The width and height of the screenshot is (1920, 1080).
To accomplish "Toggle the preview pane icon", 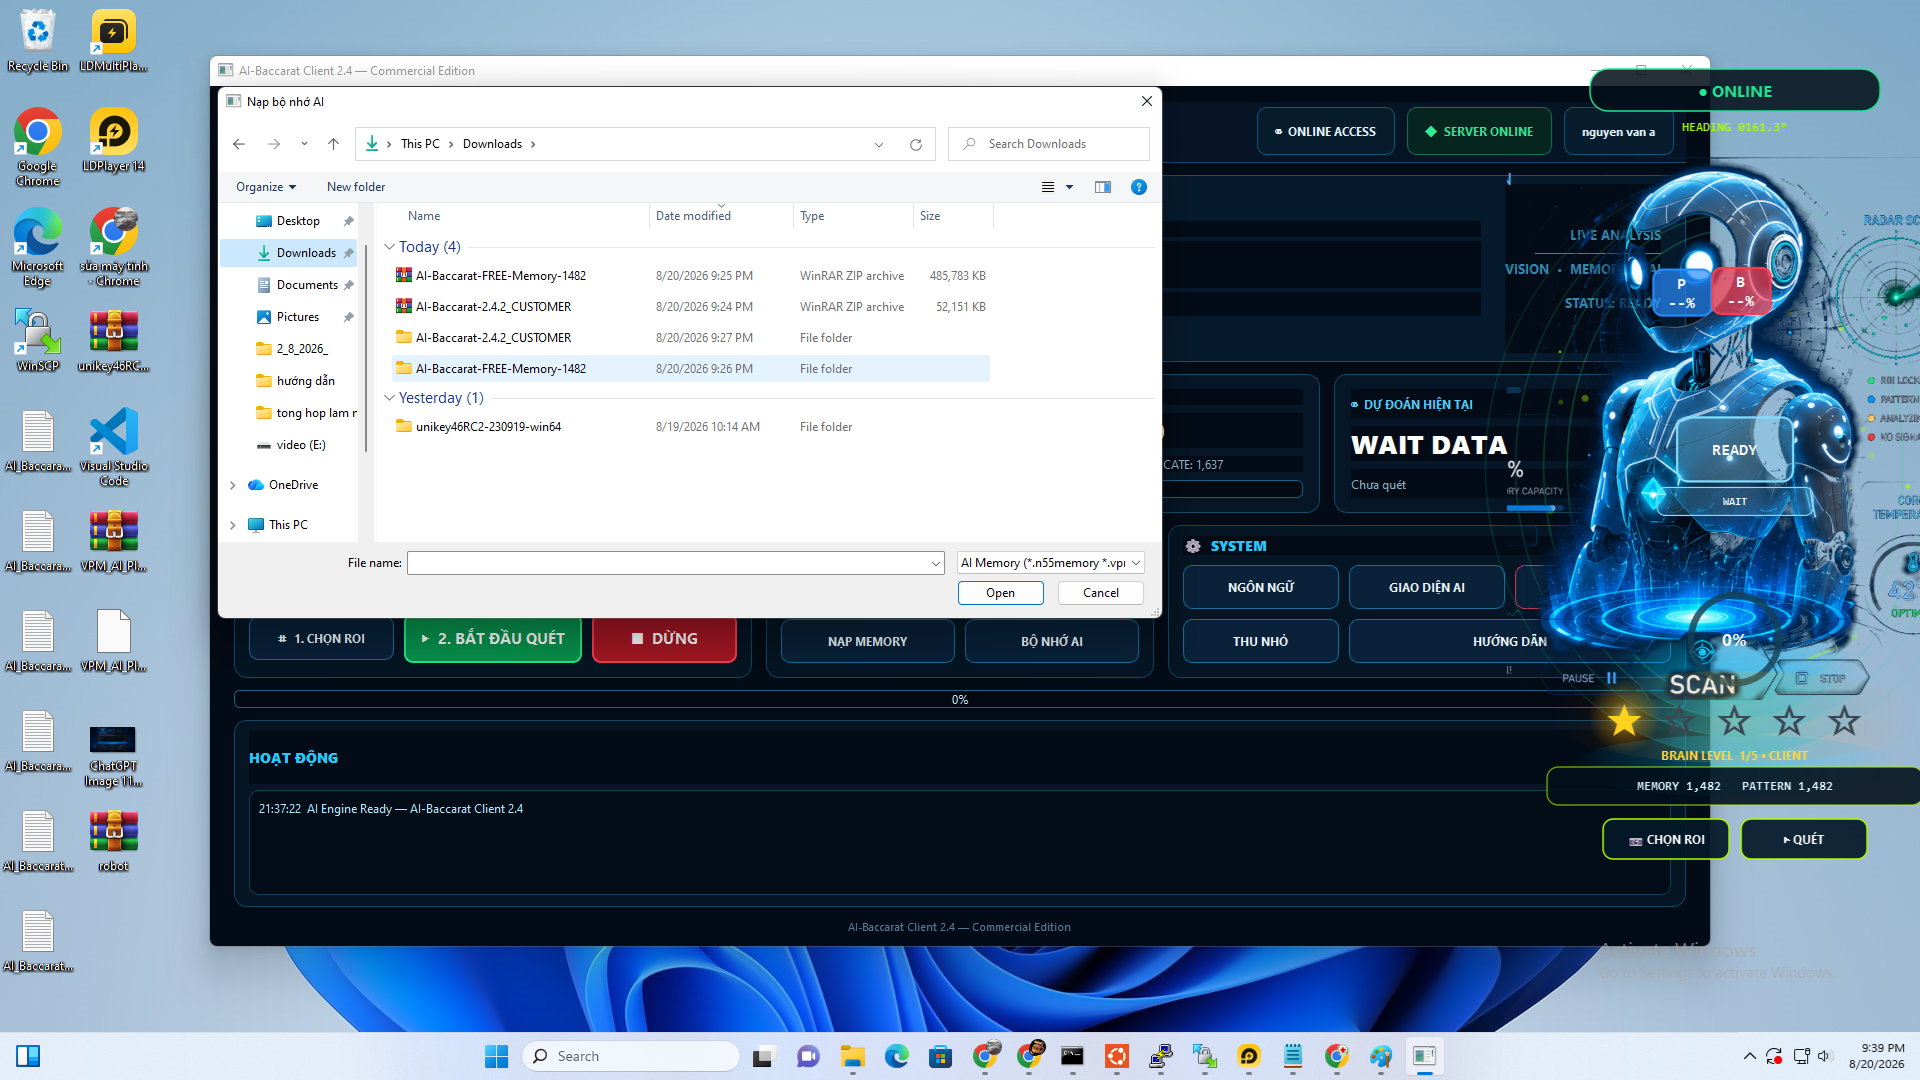I will pyautogui.click(x=1103, y=187).
